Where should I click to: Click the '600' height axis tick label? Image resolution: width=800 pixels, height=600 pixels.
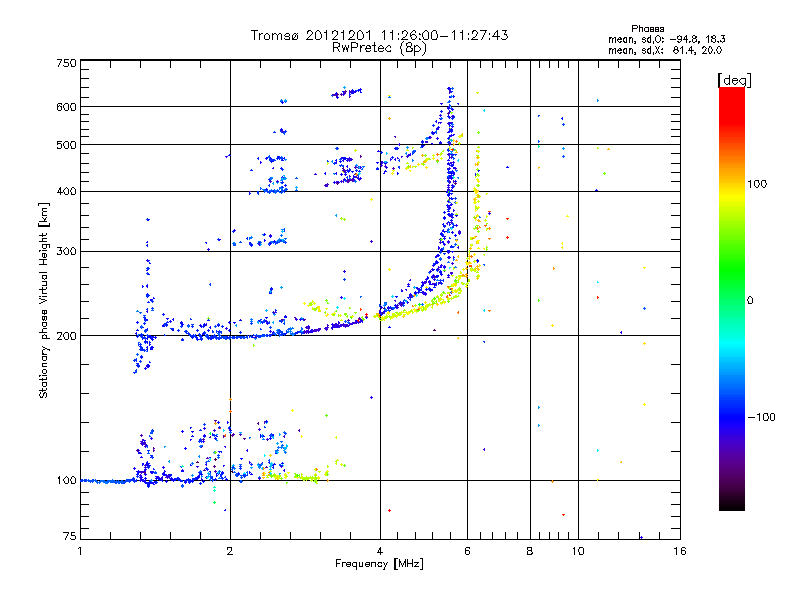pyautogui.click(x=67, y=107)
